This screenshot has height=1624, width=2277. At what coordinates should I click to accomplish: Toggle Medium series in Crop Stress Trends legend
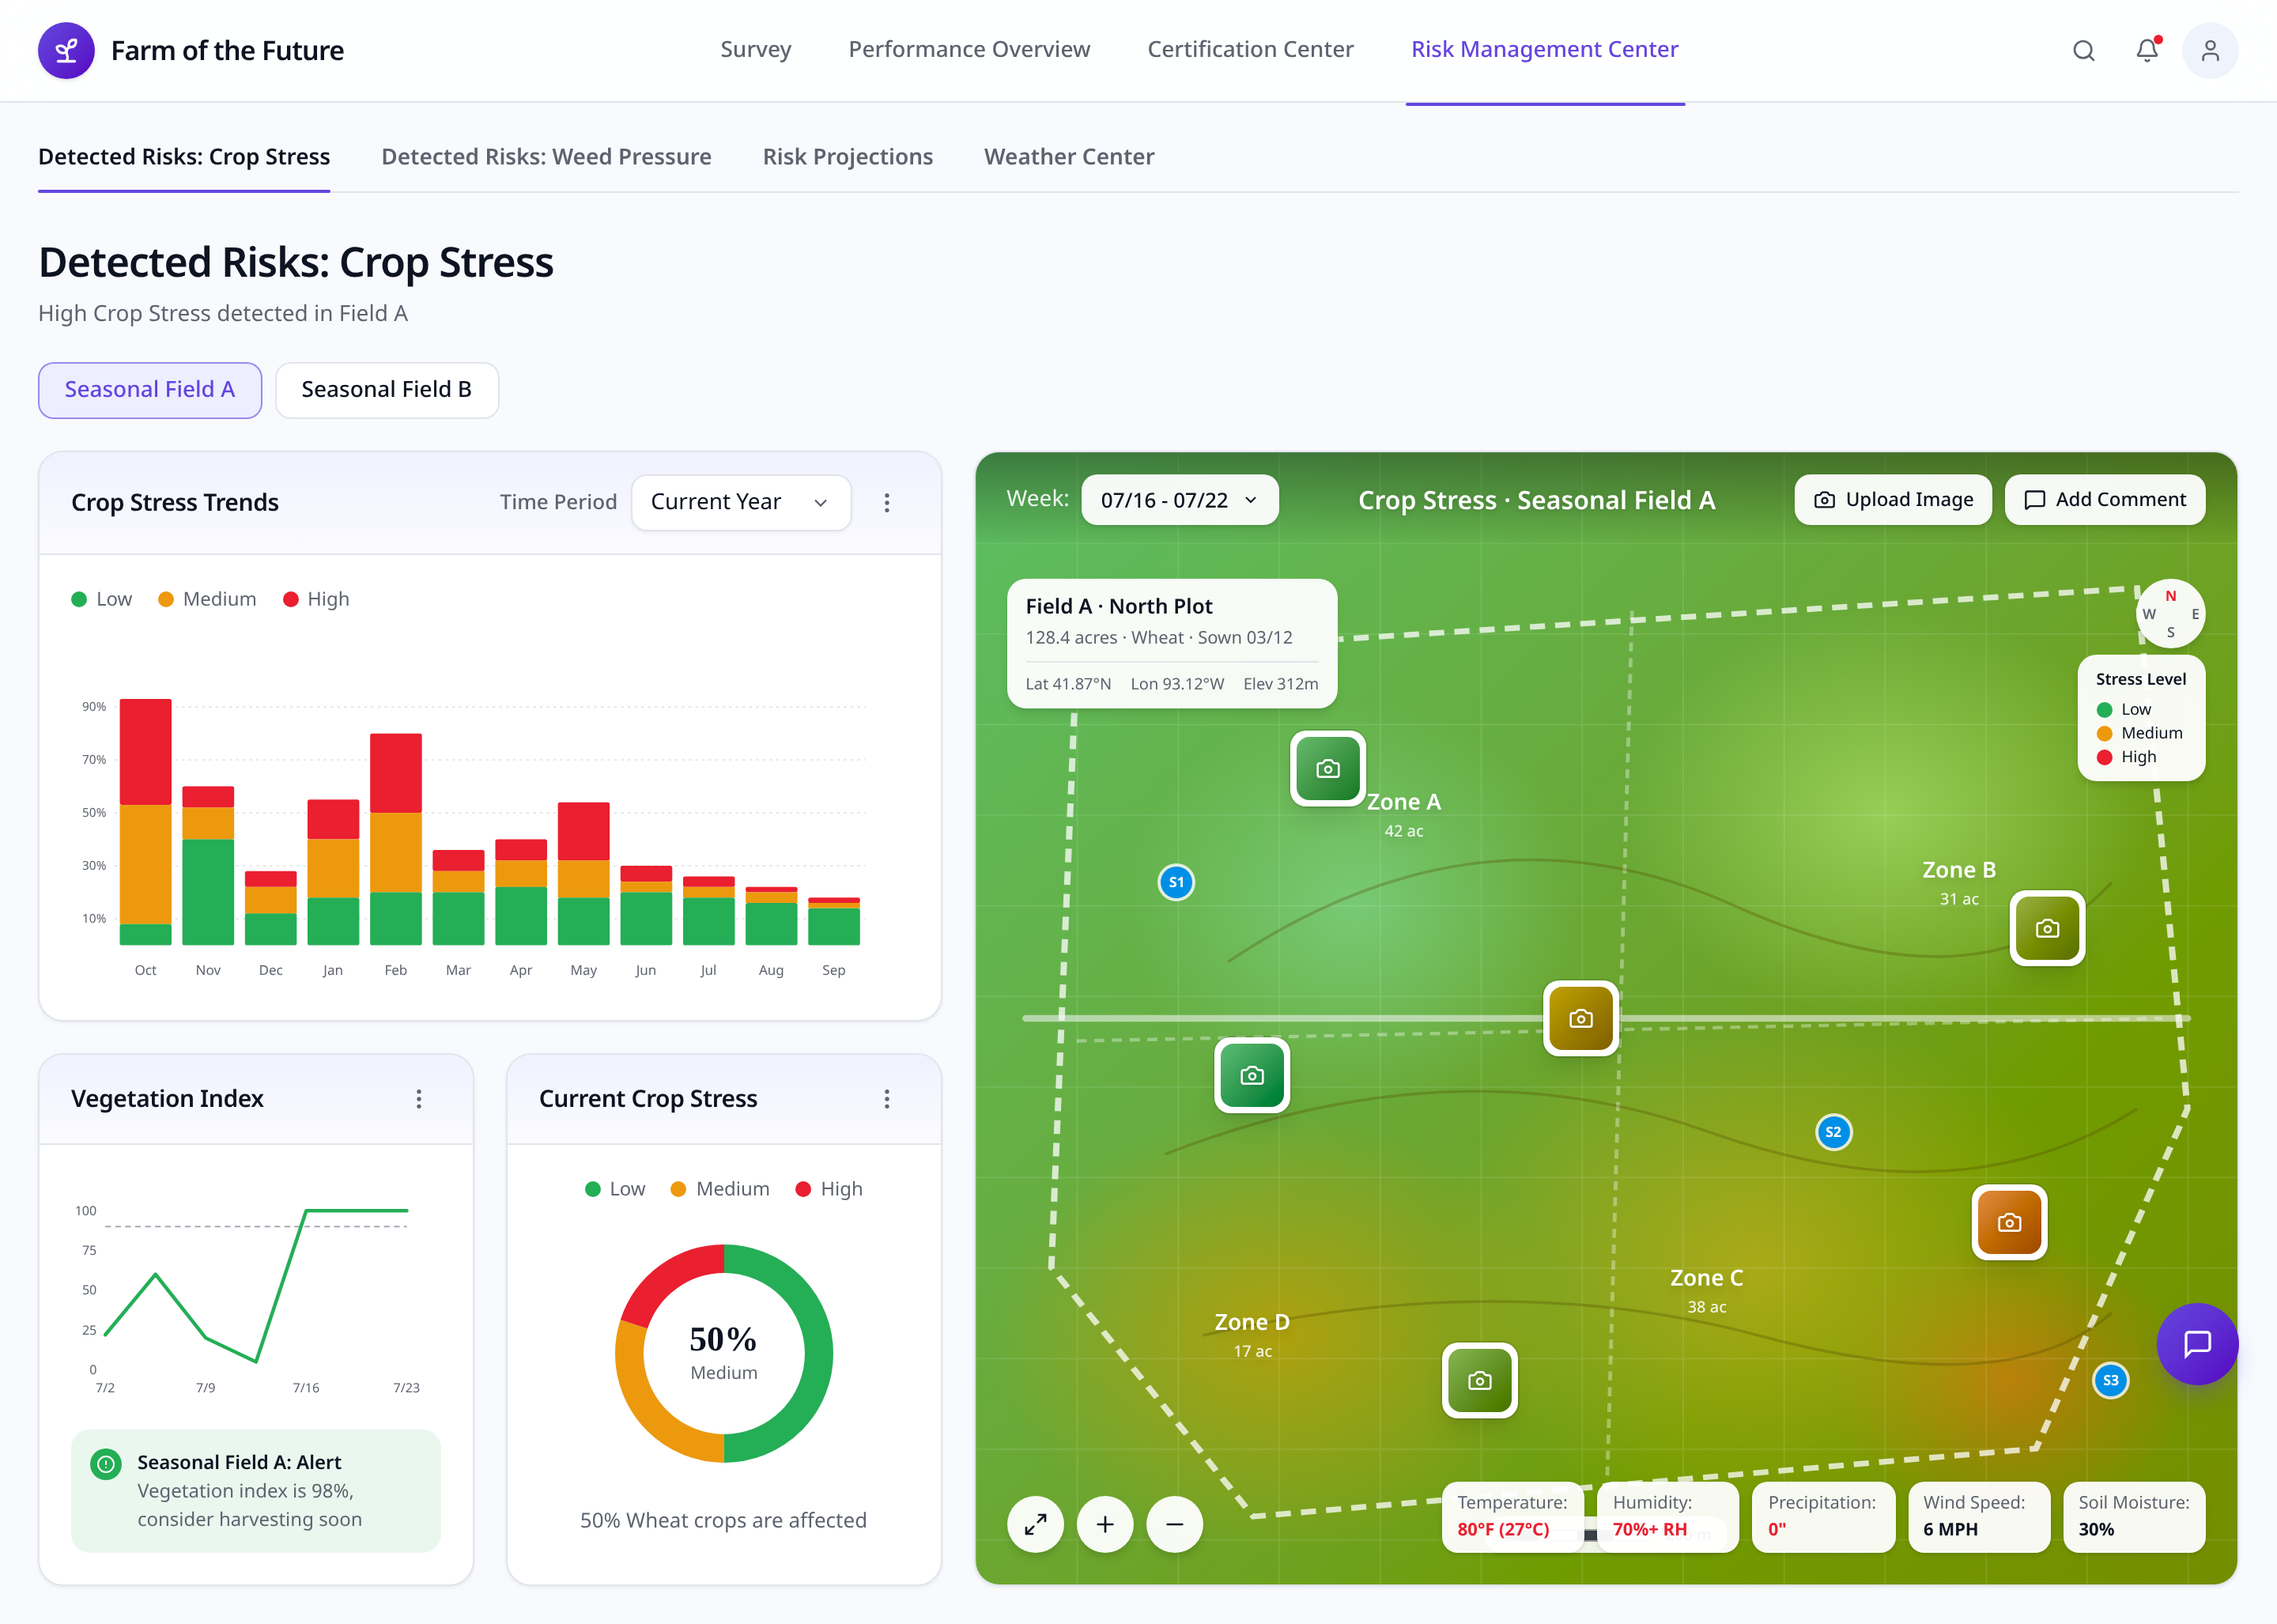click(x=207, y=599)
